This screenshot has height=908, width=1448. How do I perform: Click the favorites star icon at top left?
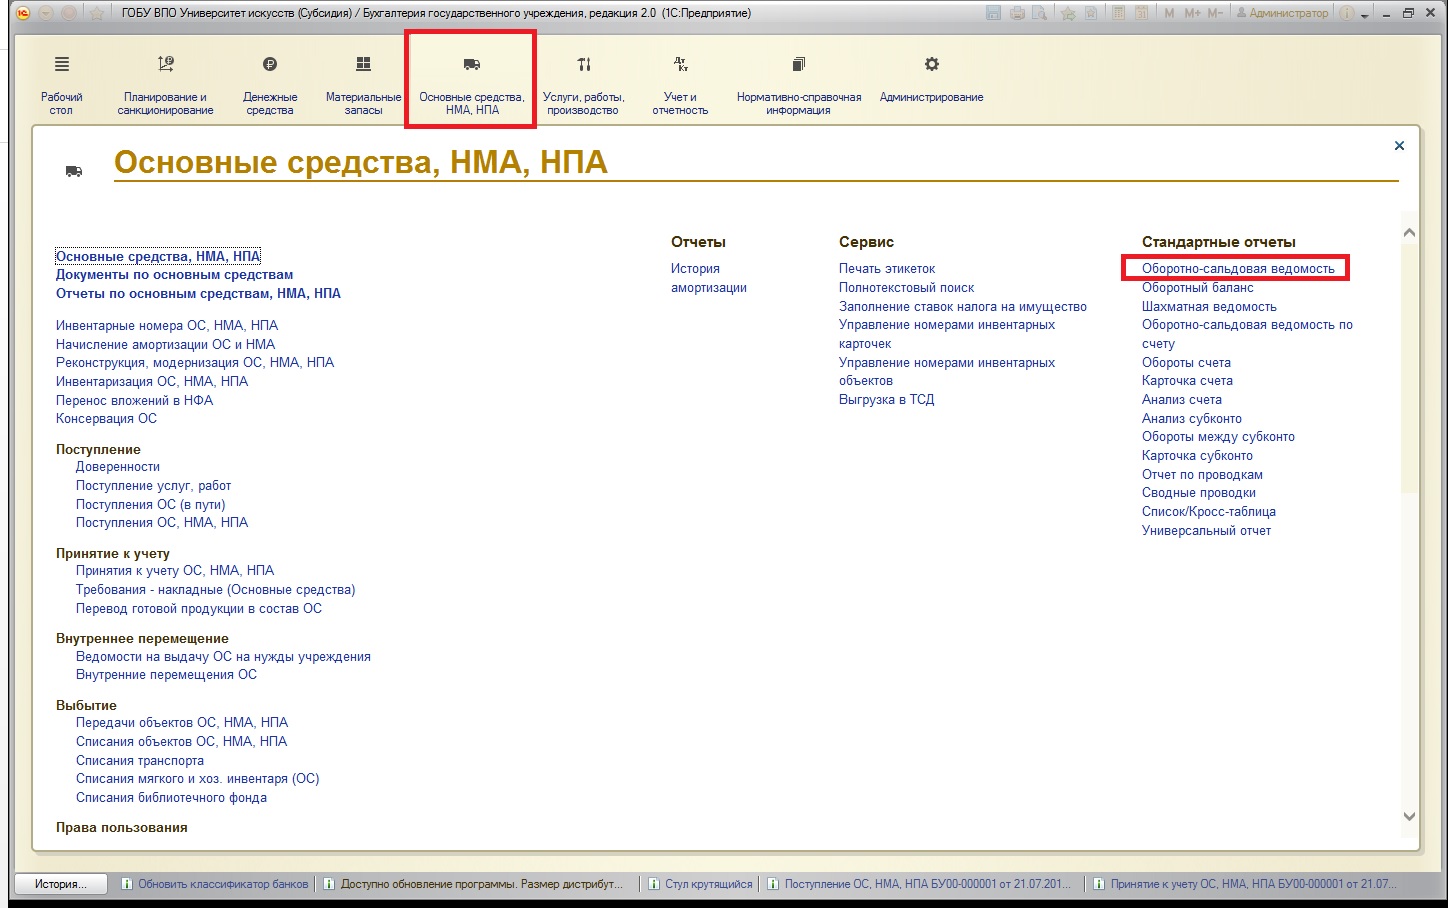[x=97, y=13]
